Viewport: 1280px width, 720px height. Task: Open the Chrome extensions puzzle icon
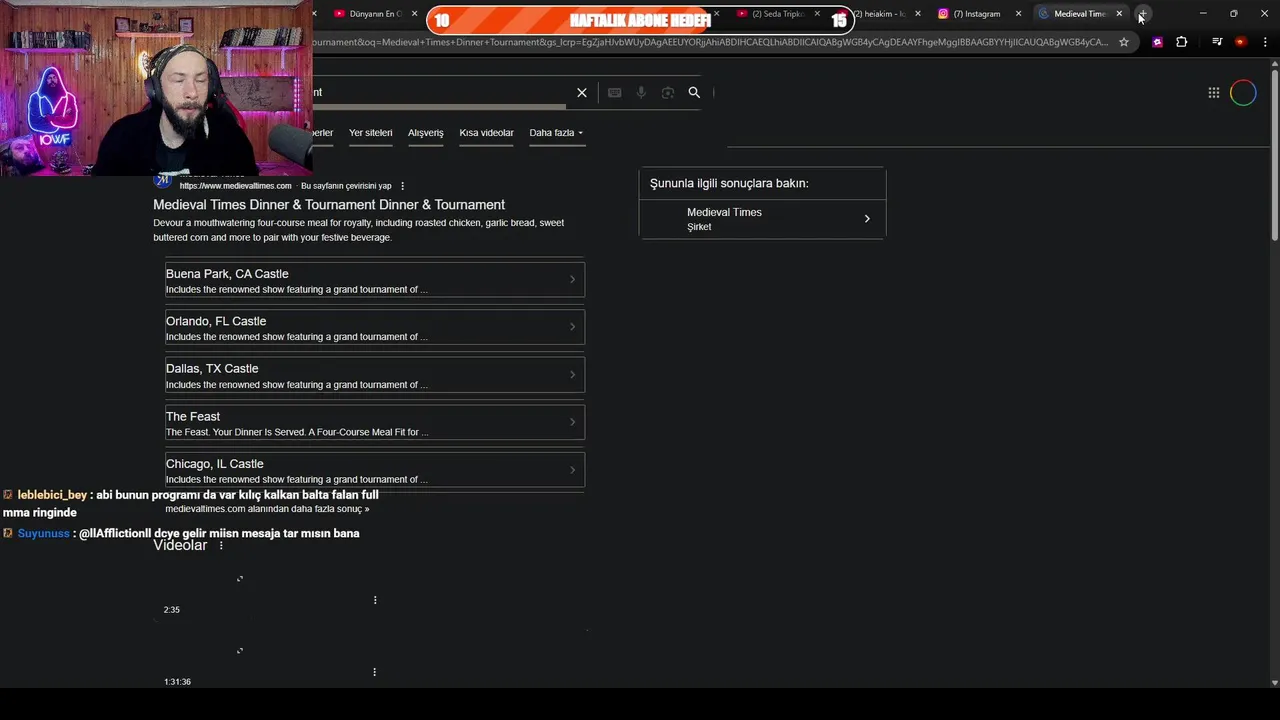1182,42
